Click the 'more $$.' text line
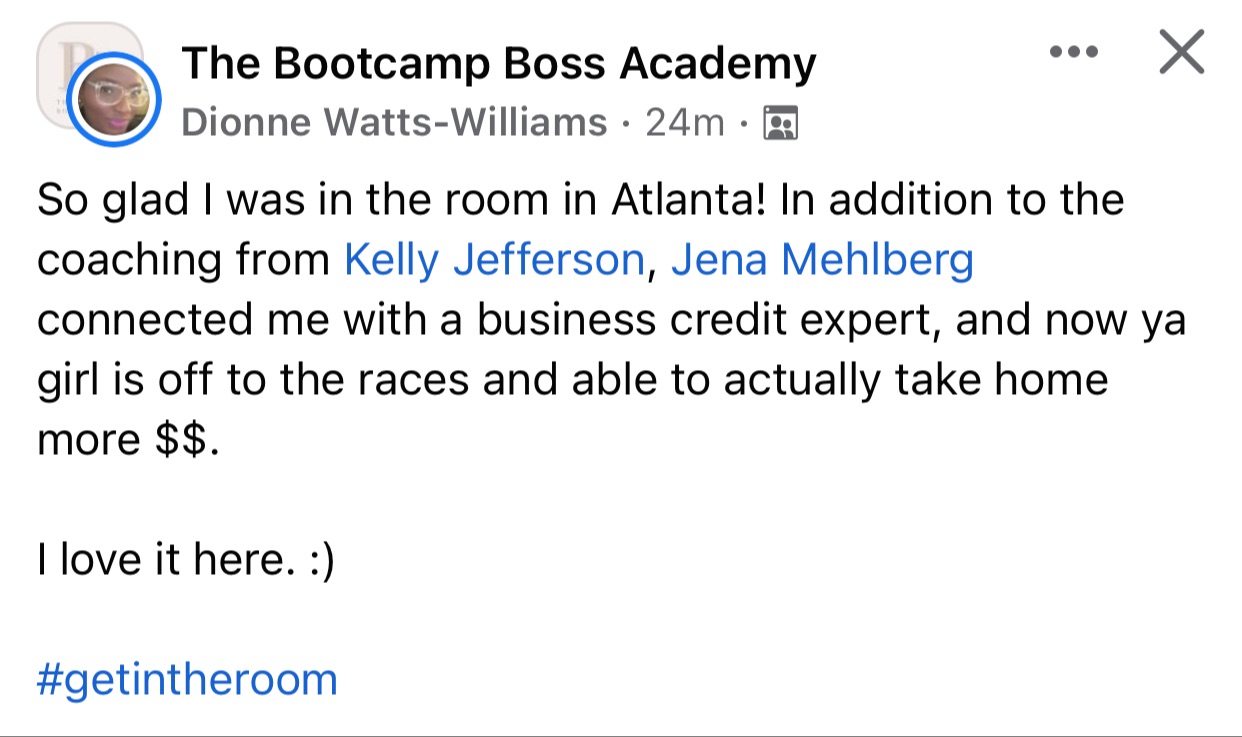1242x737 pixels. [x=127, y=440]
